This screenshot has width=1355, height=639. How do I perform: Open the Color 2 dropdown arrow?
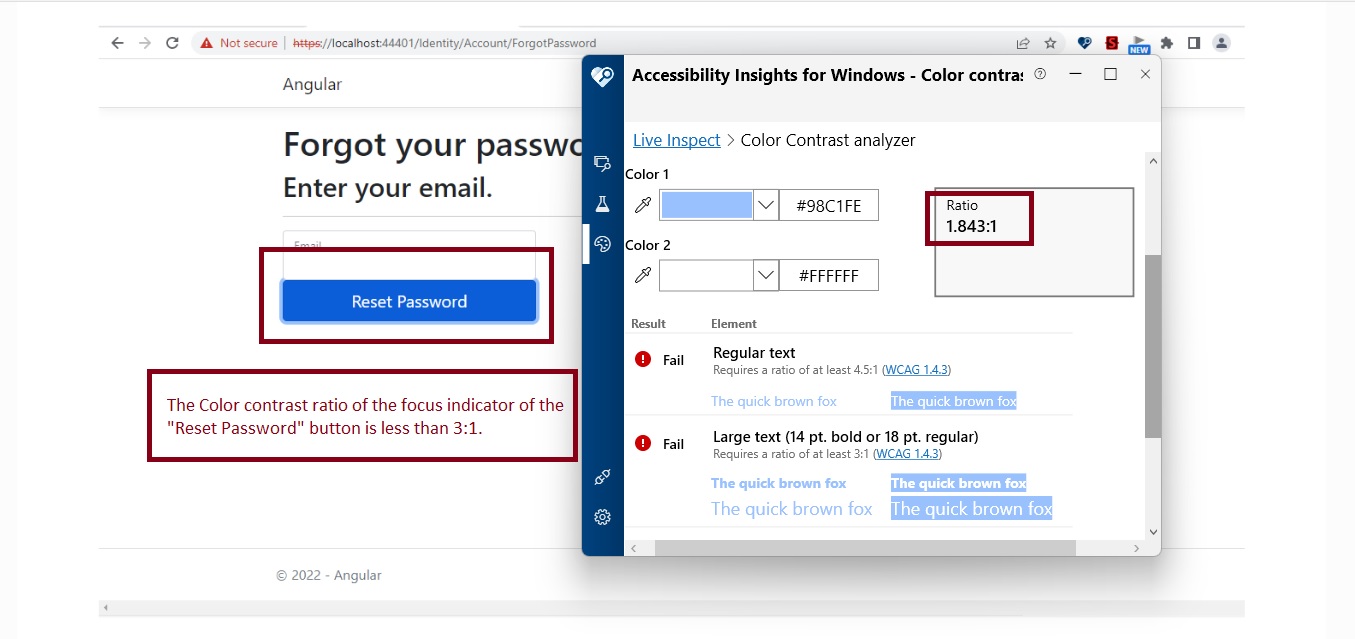pos(765,275)
